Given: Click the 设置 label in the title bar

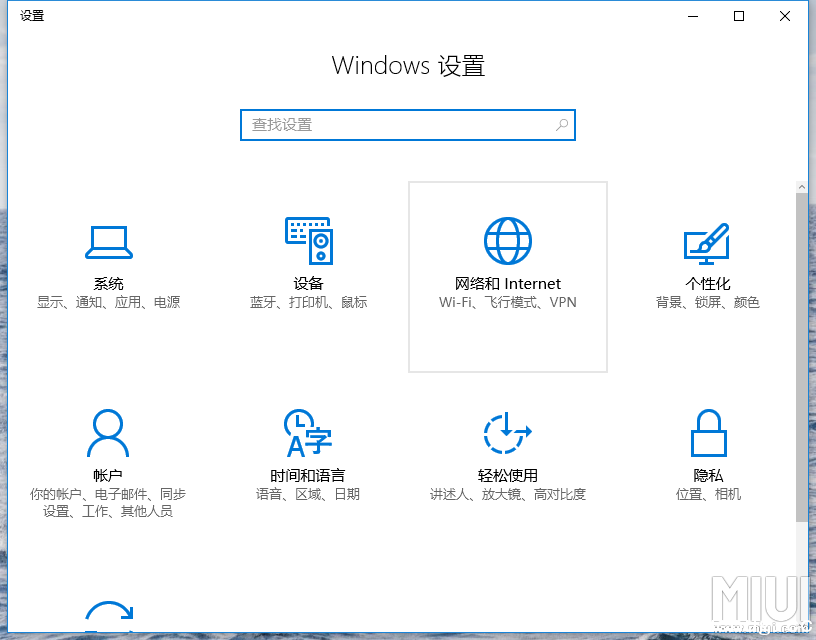Looking at the screenshot, I should 30,15.
